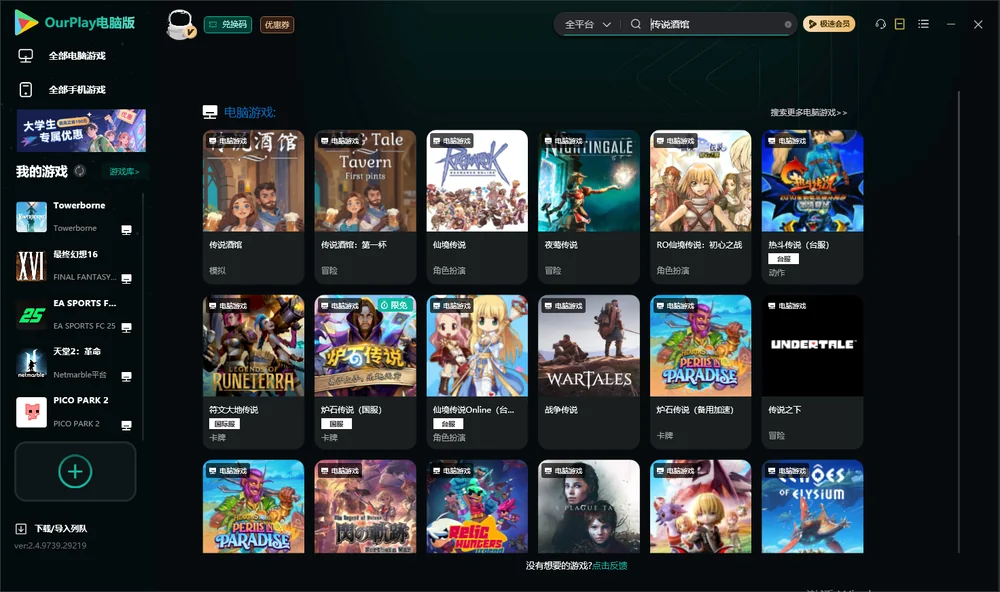Open the 极速会员 membership button
This screenshot has height=592, width=1000.
tap(828, 24)
